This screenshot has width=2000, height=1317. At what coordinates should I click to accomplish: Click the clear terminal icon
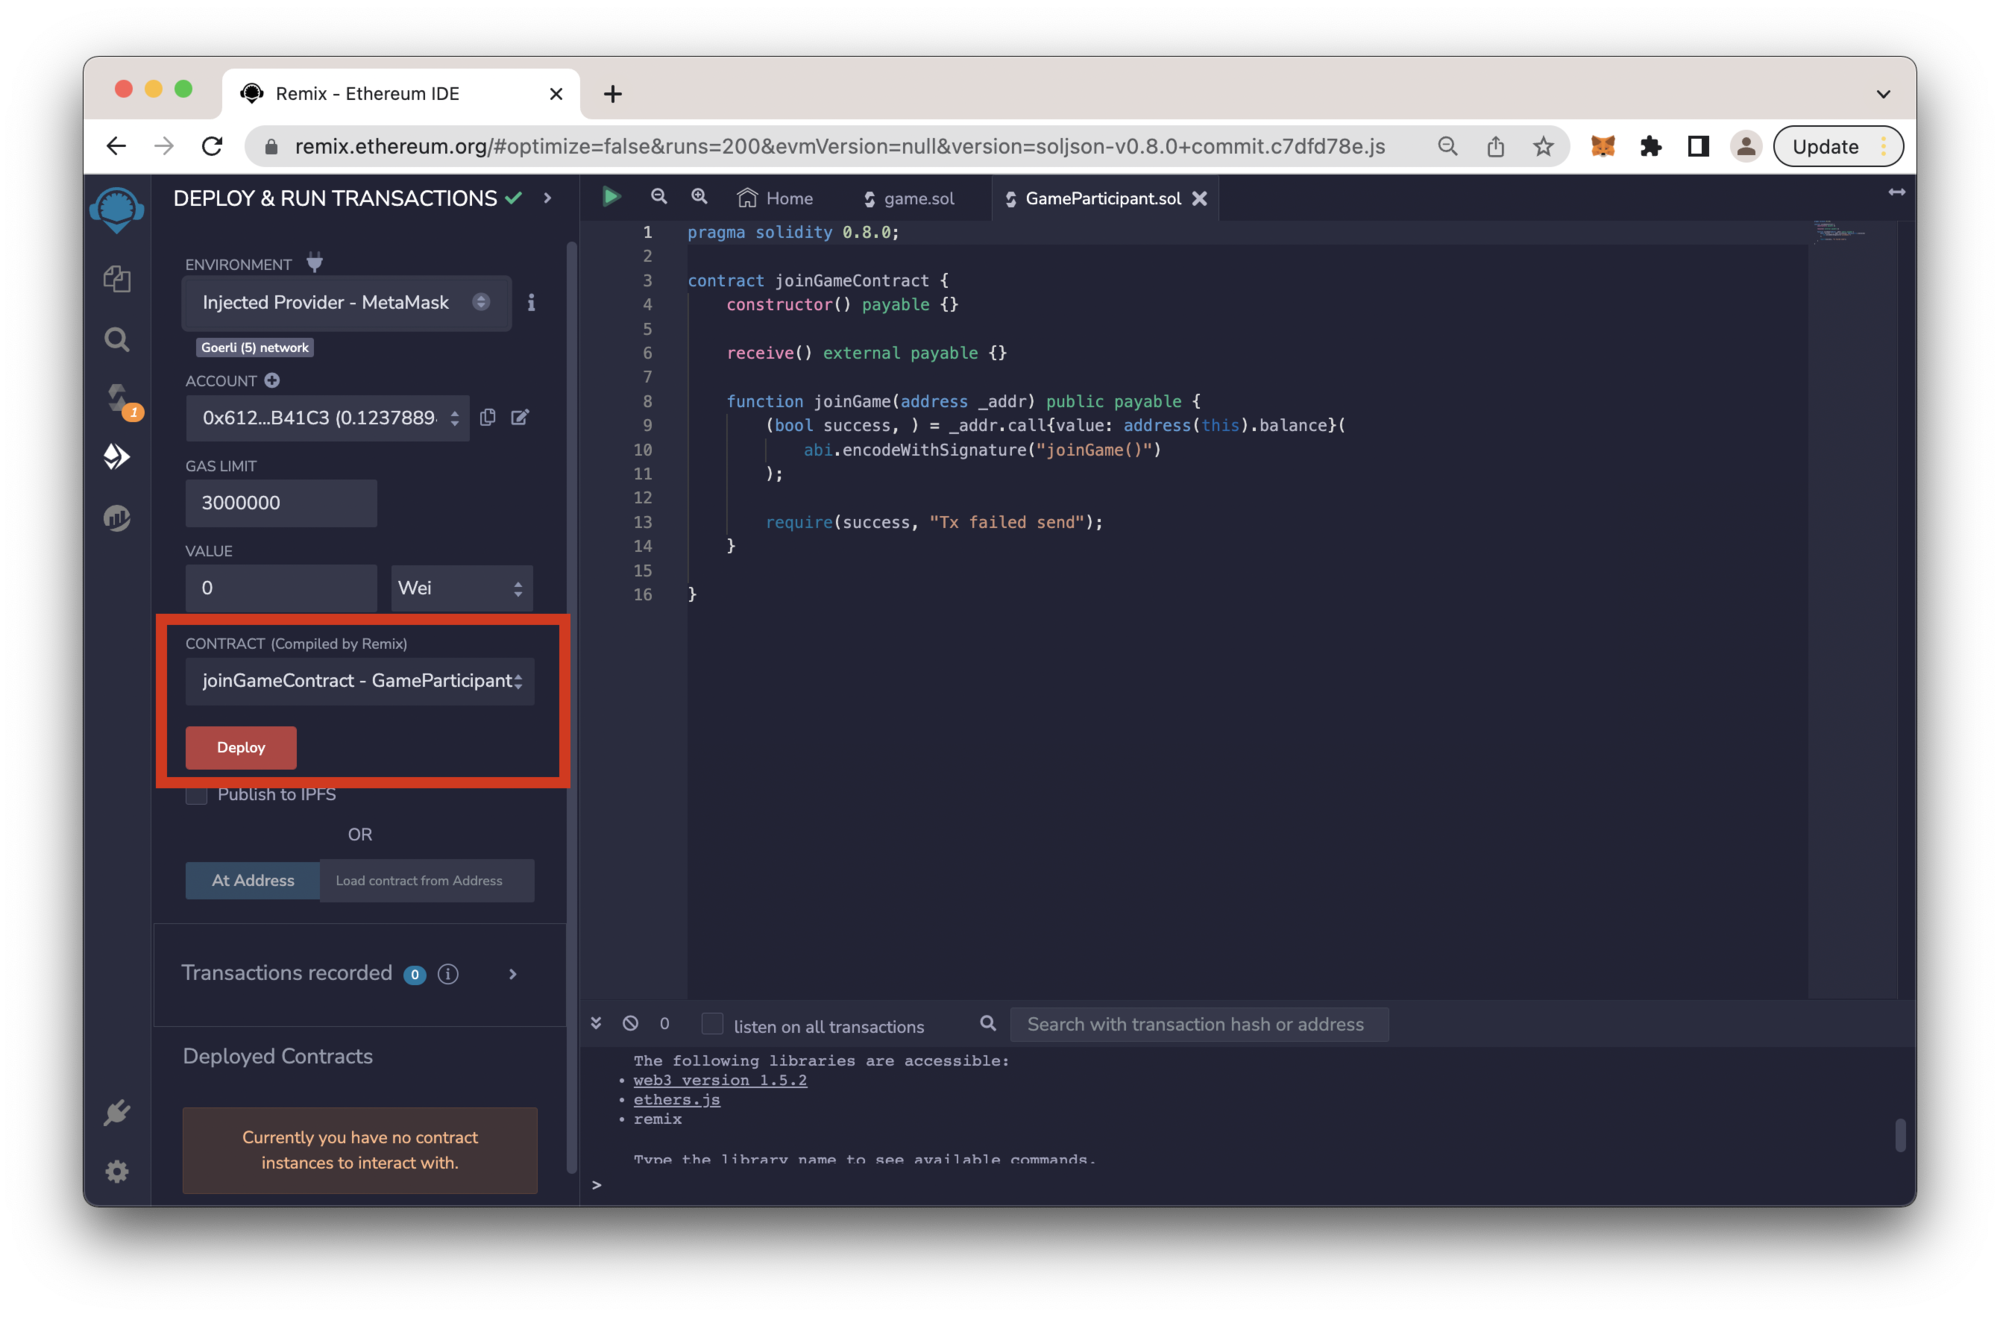click(x=630, y=1023)
